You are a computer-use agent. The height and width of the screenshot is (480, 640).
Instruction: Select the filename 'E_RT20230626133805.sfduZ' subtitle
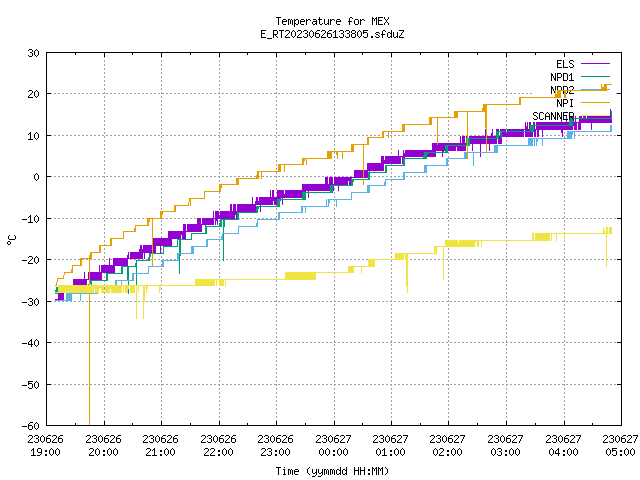tap(332, 34)
